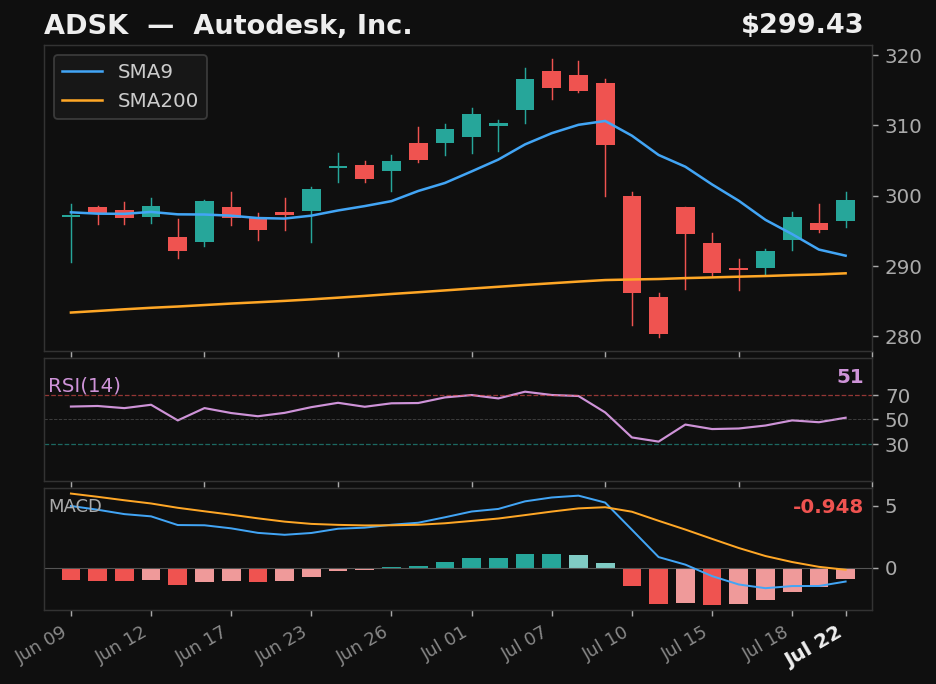Click the 280 price axis label
Screen dimensions: 936x684
coord(903,337)
